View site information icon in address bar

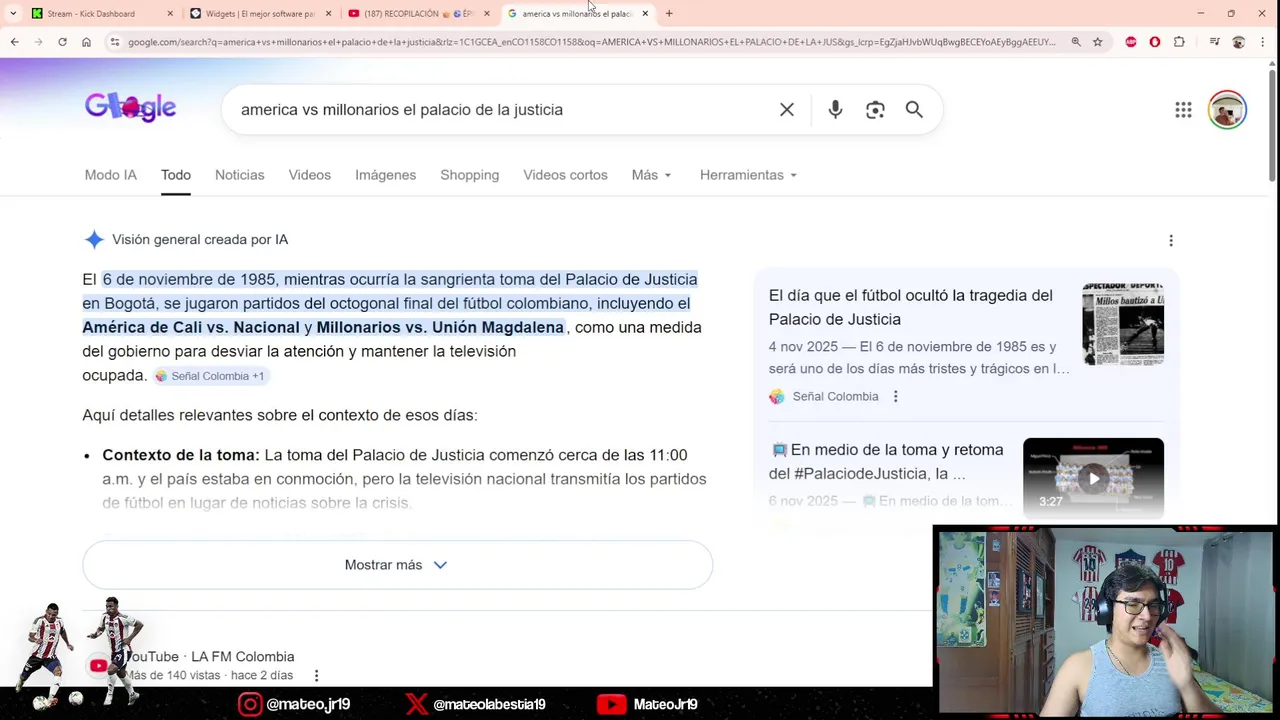tap(115, 42)
